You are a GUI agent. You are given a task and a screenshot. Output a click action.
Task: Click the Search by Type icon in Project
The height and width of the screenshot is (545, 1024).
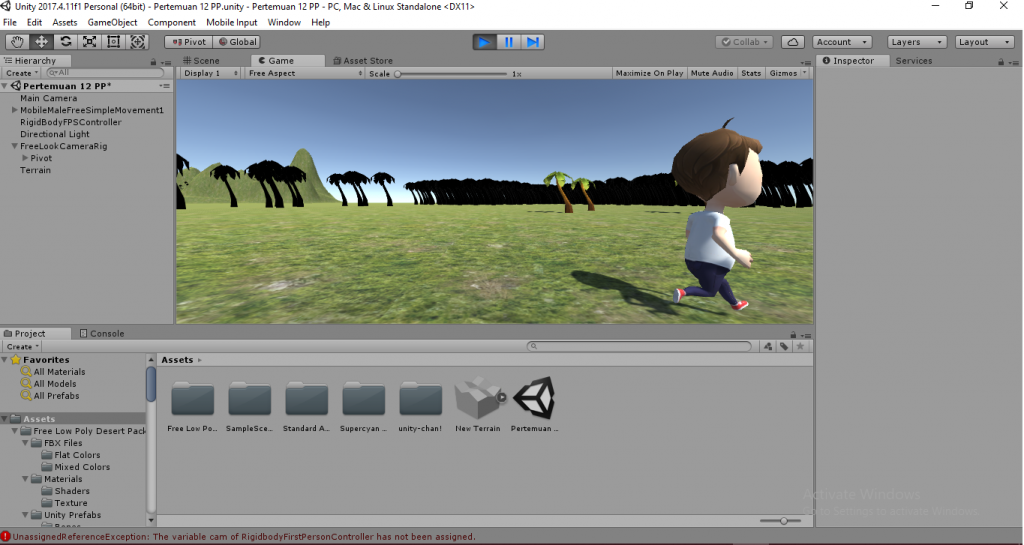768,347
